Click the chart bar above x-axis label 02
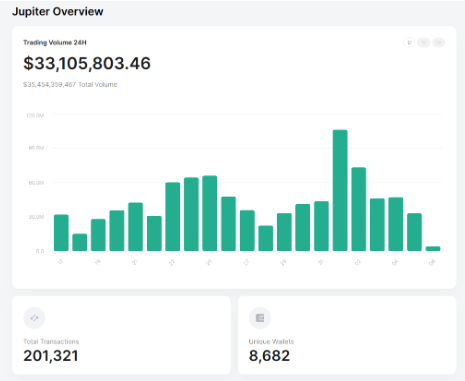The image size is (465, 381). [x=359, y=209]
